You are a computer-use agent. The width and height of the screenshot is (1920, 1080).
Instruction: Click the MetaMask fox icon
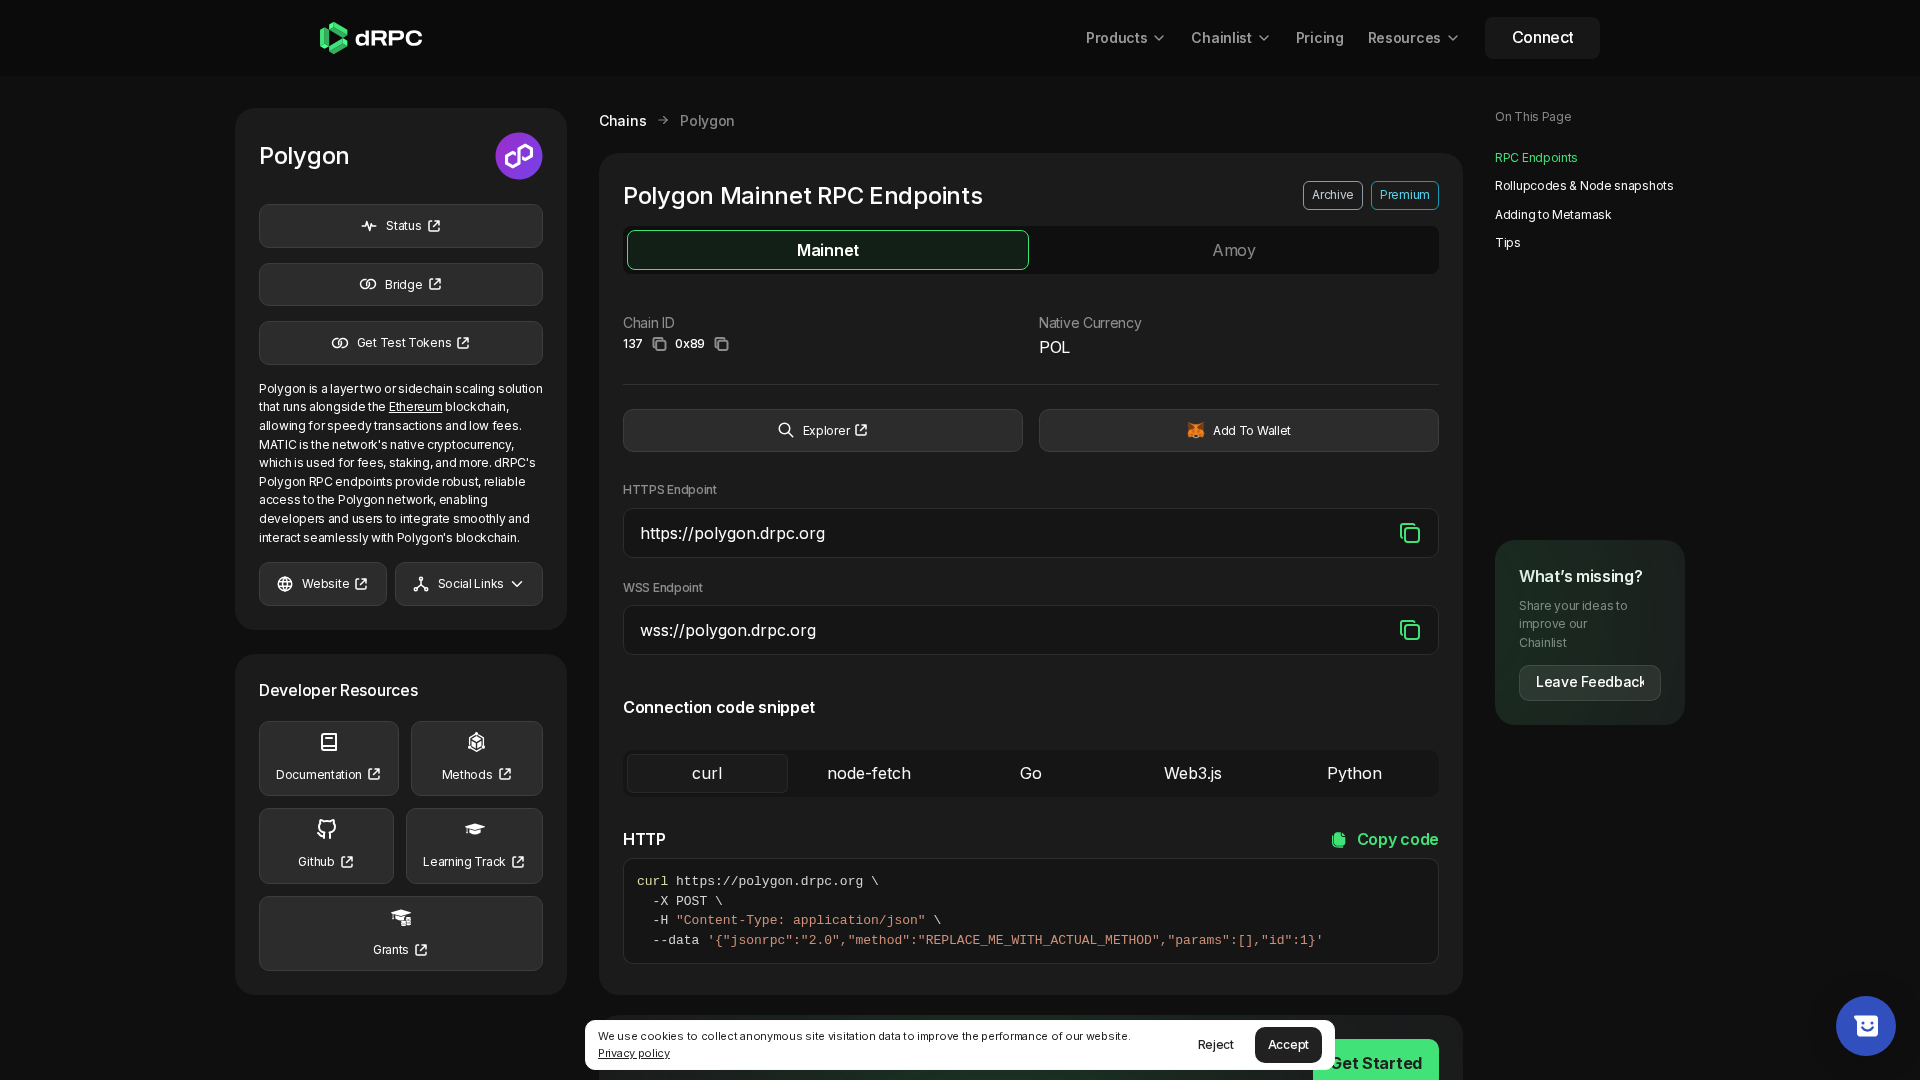pos(1196,430)
